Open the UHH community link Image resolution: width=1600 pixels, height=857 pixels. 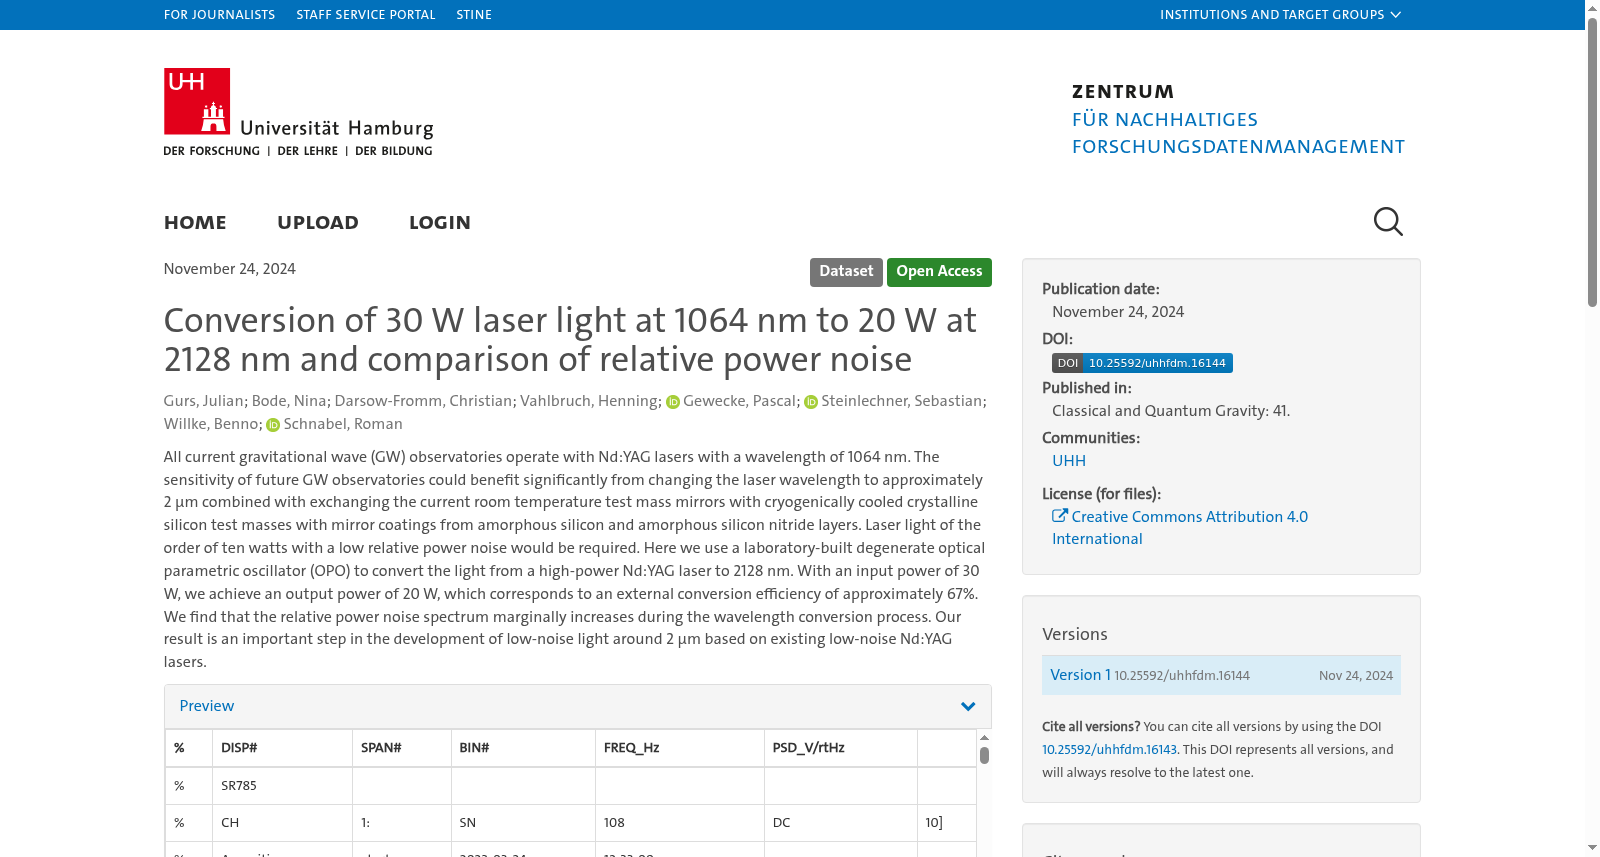tap(1069, 461)
